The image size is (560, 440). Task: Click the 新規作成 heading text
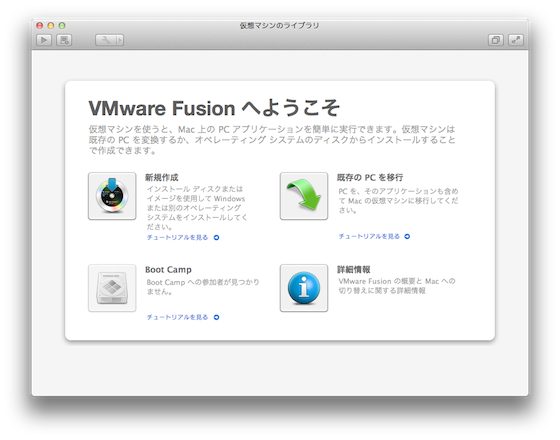tap(162, 178)
